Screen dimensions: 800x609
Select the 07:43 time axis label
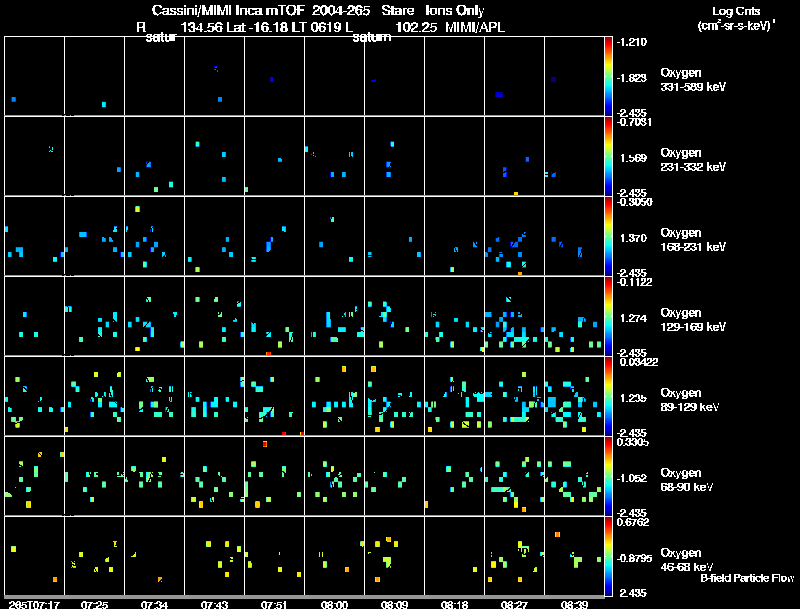point(214,604)
